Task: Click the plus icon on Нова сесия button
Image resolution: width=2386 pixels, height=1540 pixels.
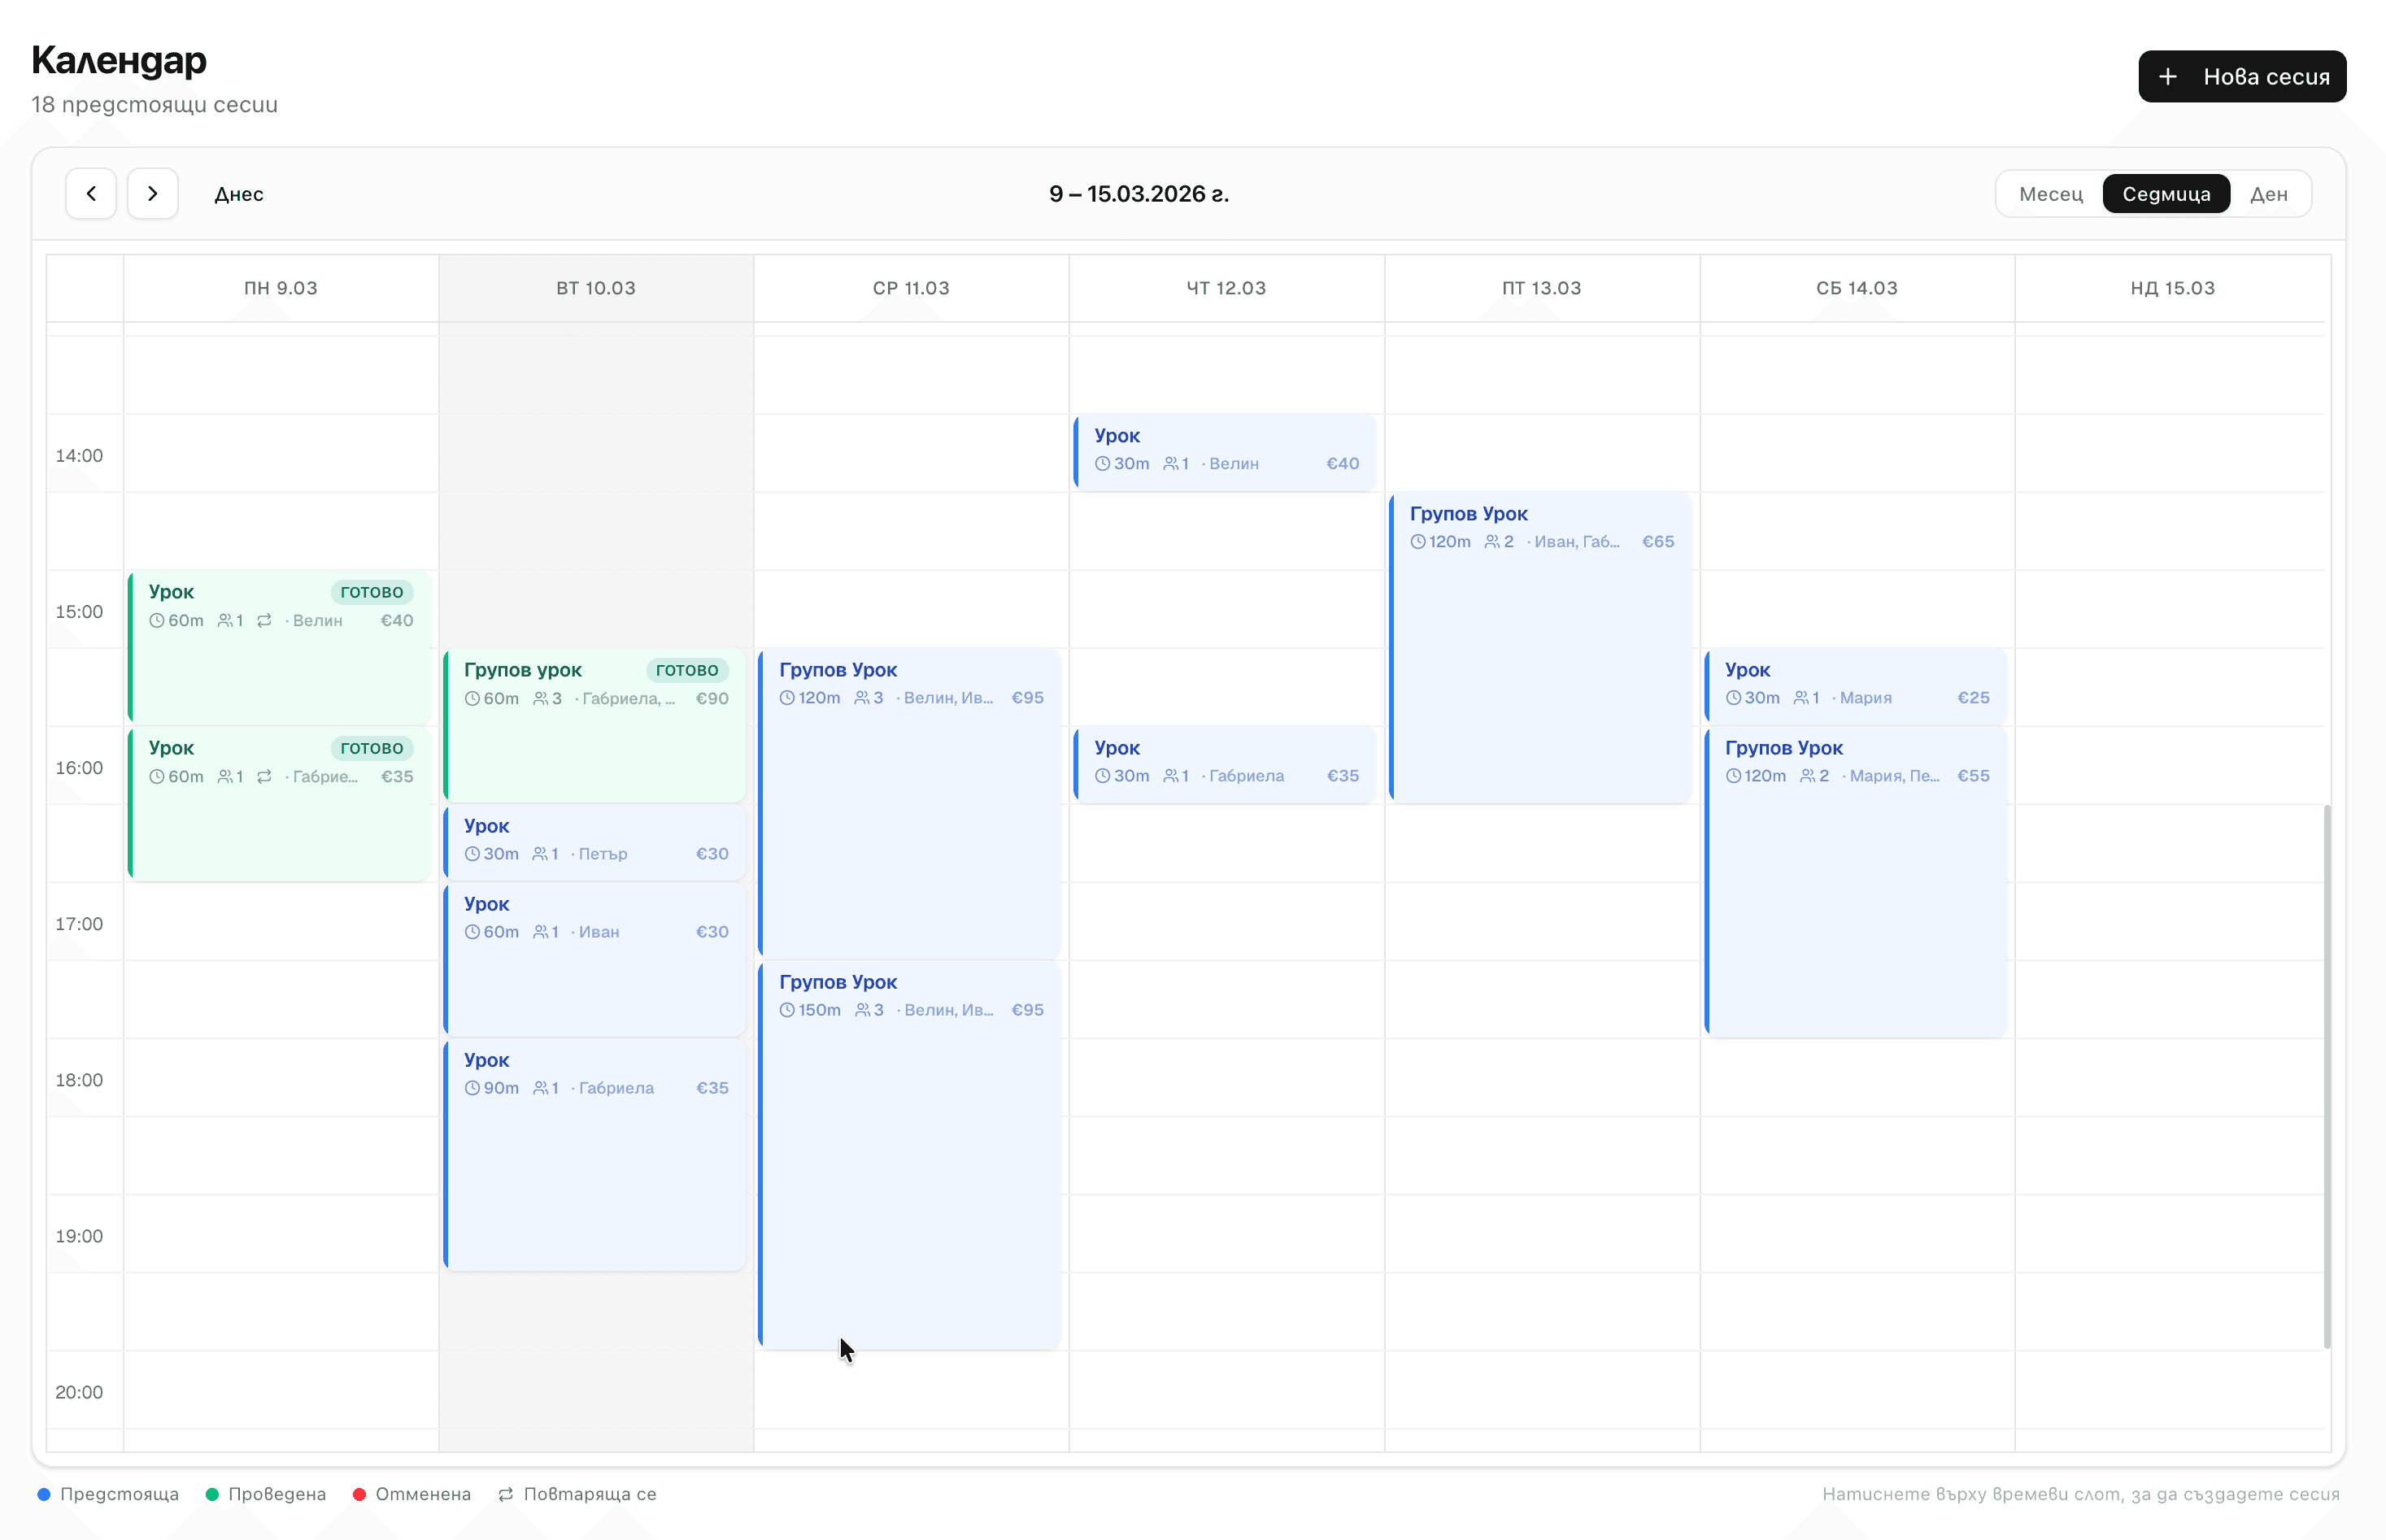Action: tap(2169, 76)
